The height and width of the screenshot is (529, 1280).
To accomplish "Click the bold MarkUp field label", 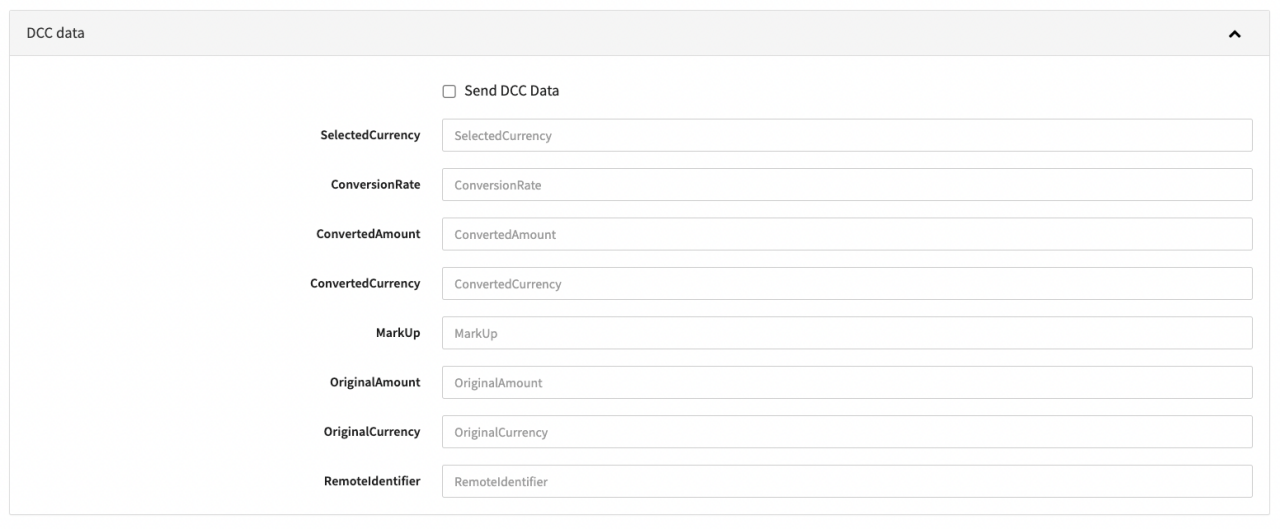I will [397, 333].
